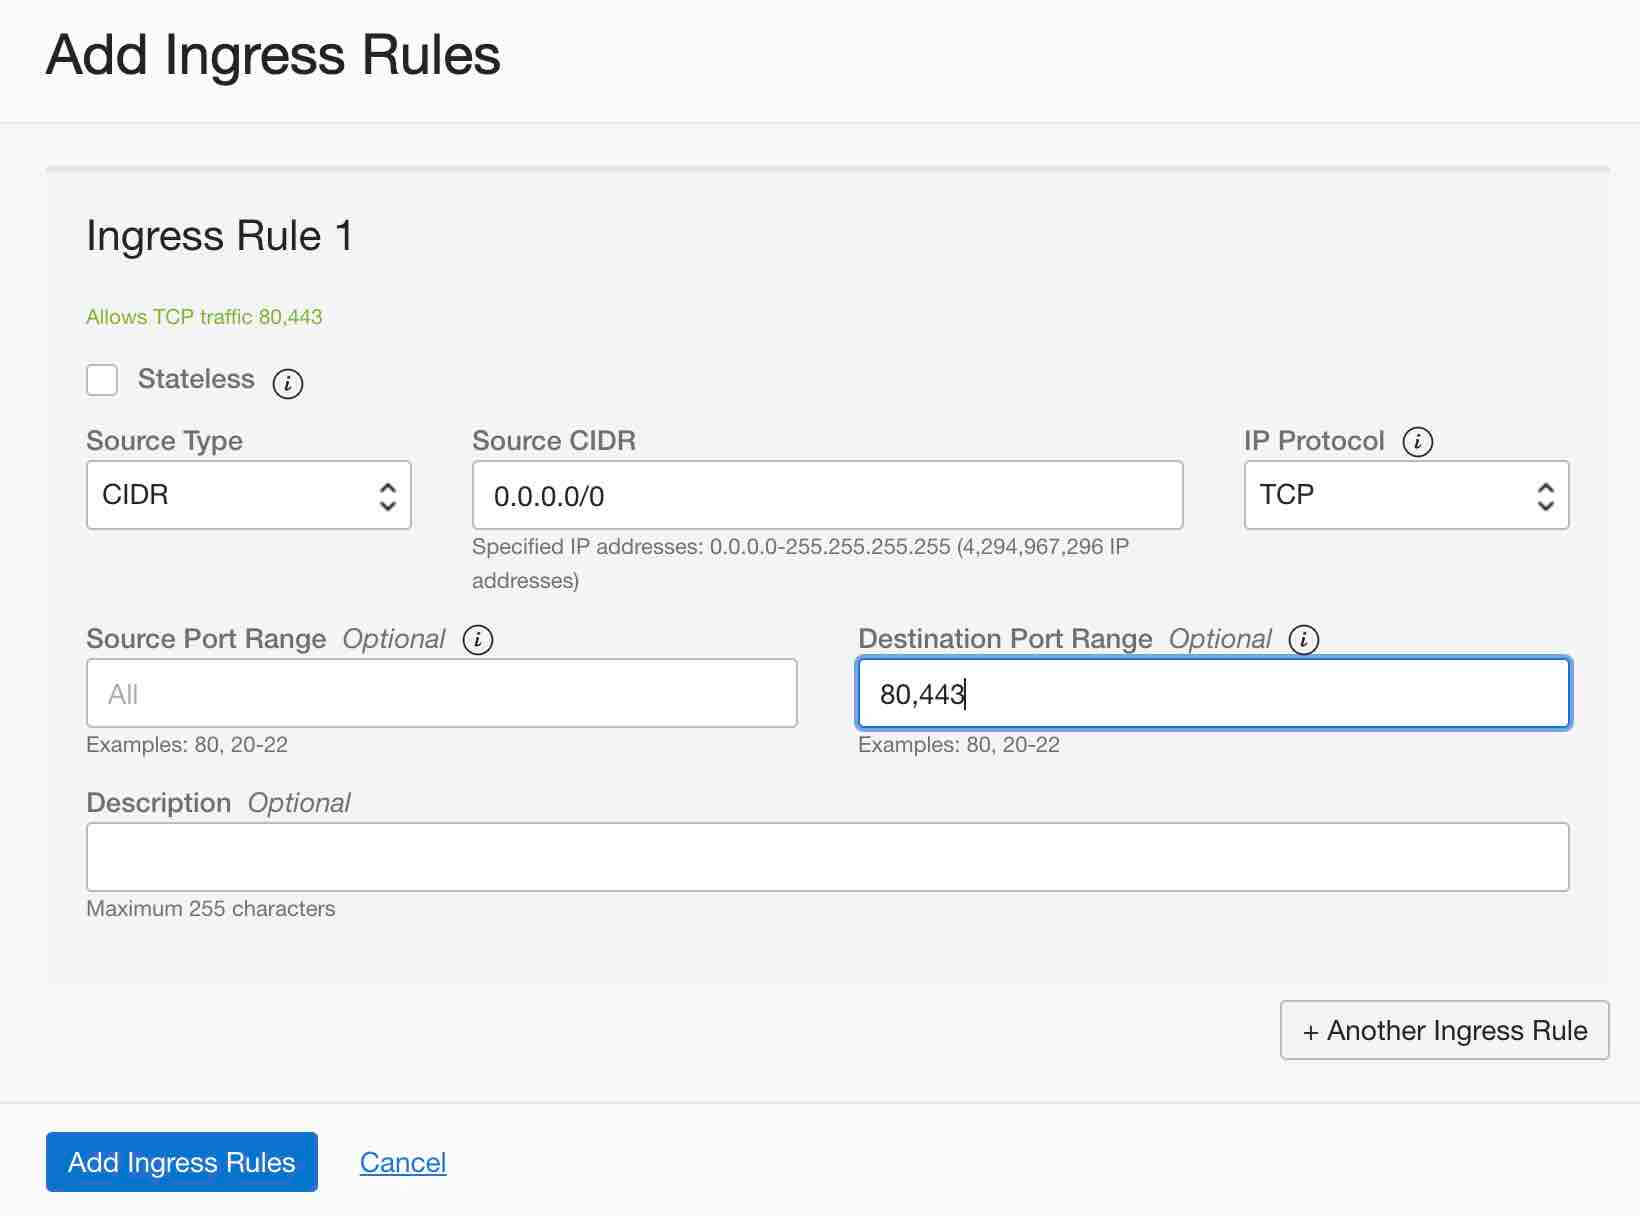Click the Source CIDR field containing 0.0.0.0/0

[x=827, y=495]
